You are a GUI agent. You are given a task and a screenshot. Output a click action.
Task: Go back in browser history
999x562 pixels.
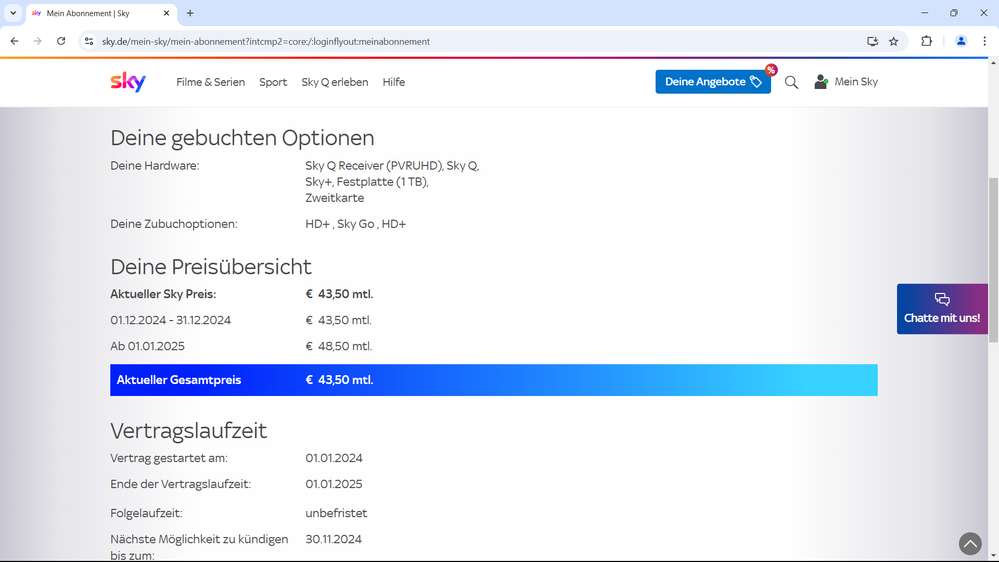pos(15,41)
